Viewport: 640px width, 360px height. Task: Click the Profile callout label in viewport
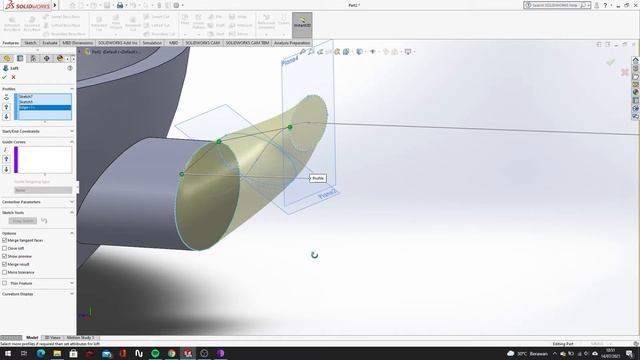pos(318,178)
